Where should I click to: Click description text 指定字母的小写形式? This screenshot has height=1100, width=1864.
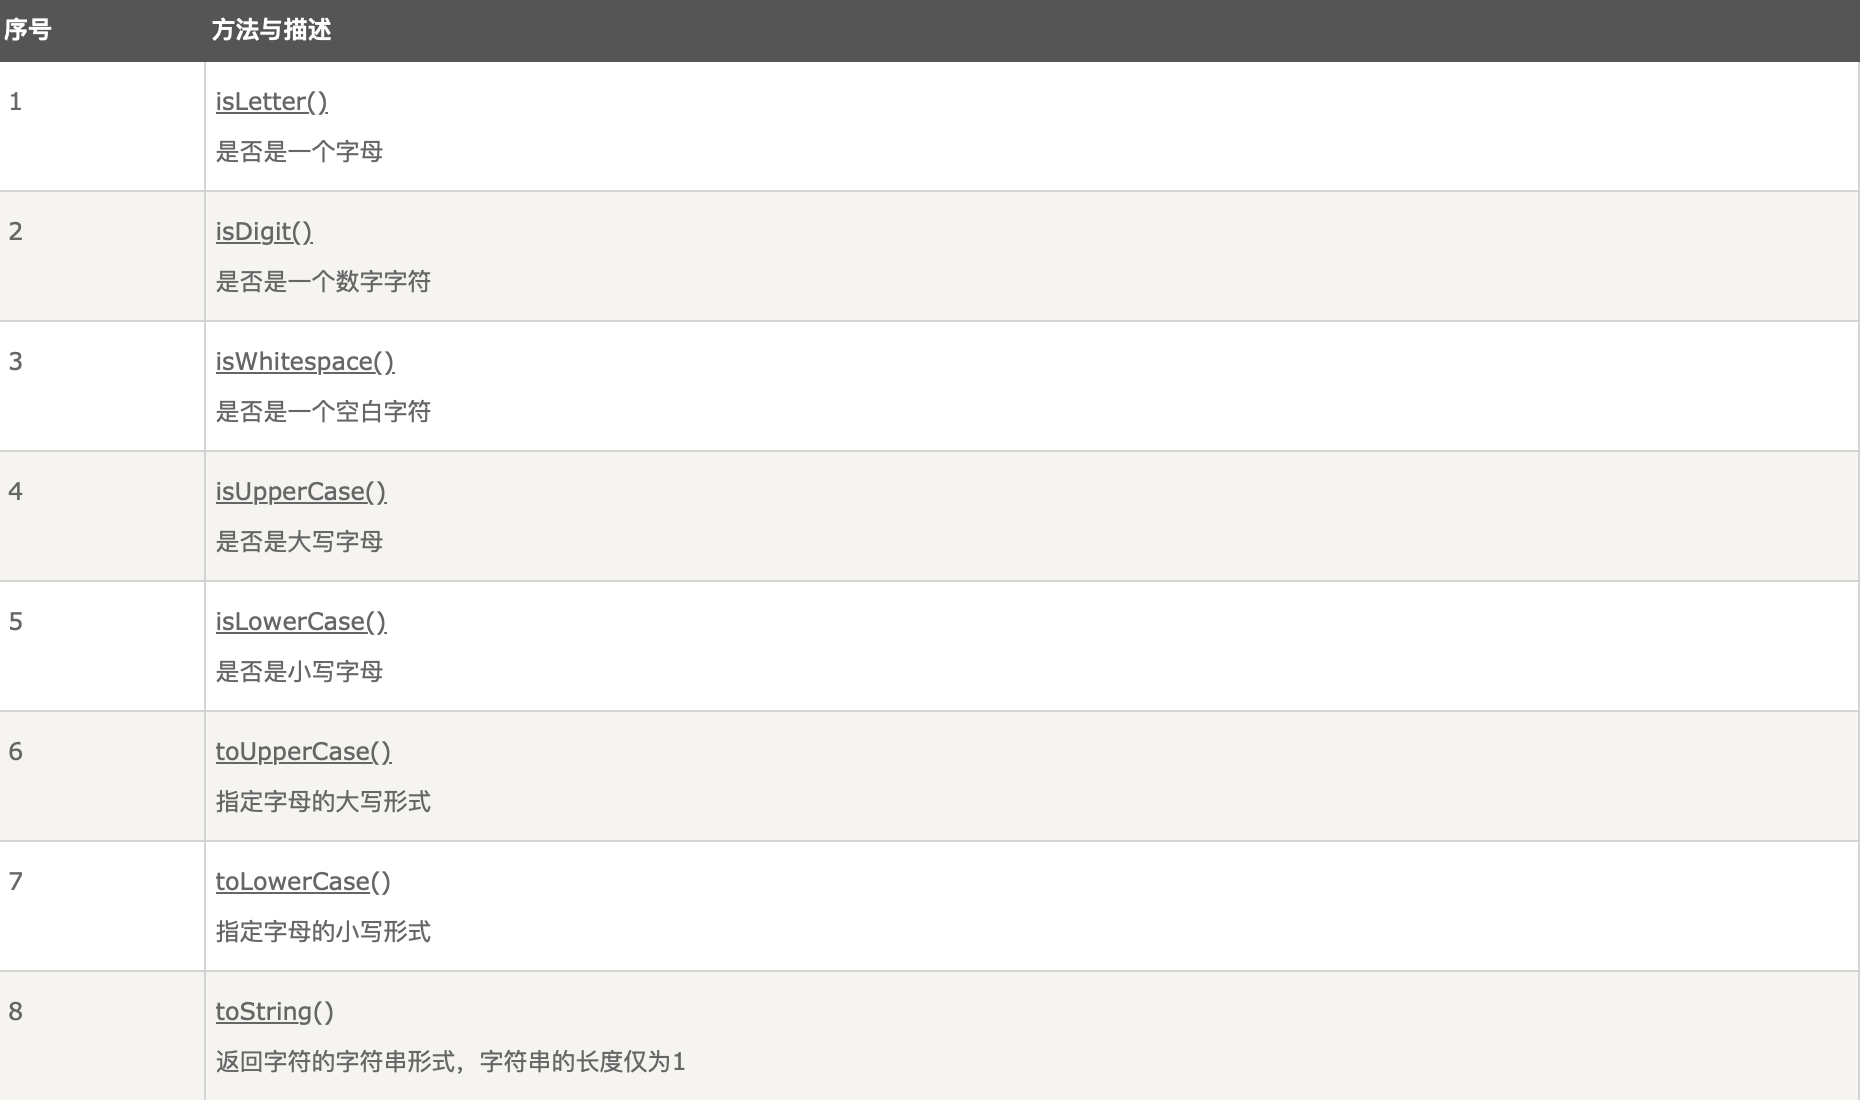click(323, 932)
